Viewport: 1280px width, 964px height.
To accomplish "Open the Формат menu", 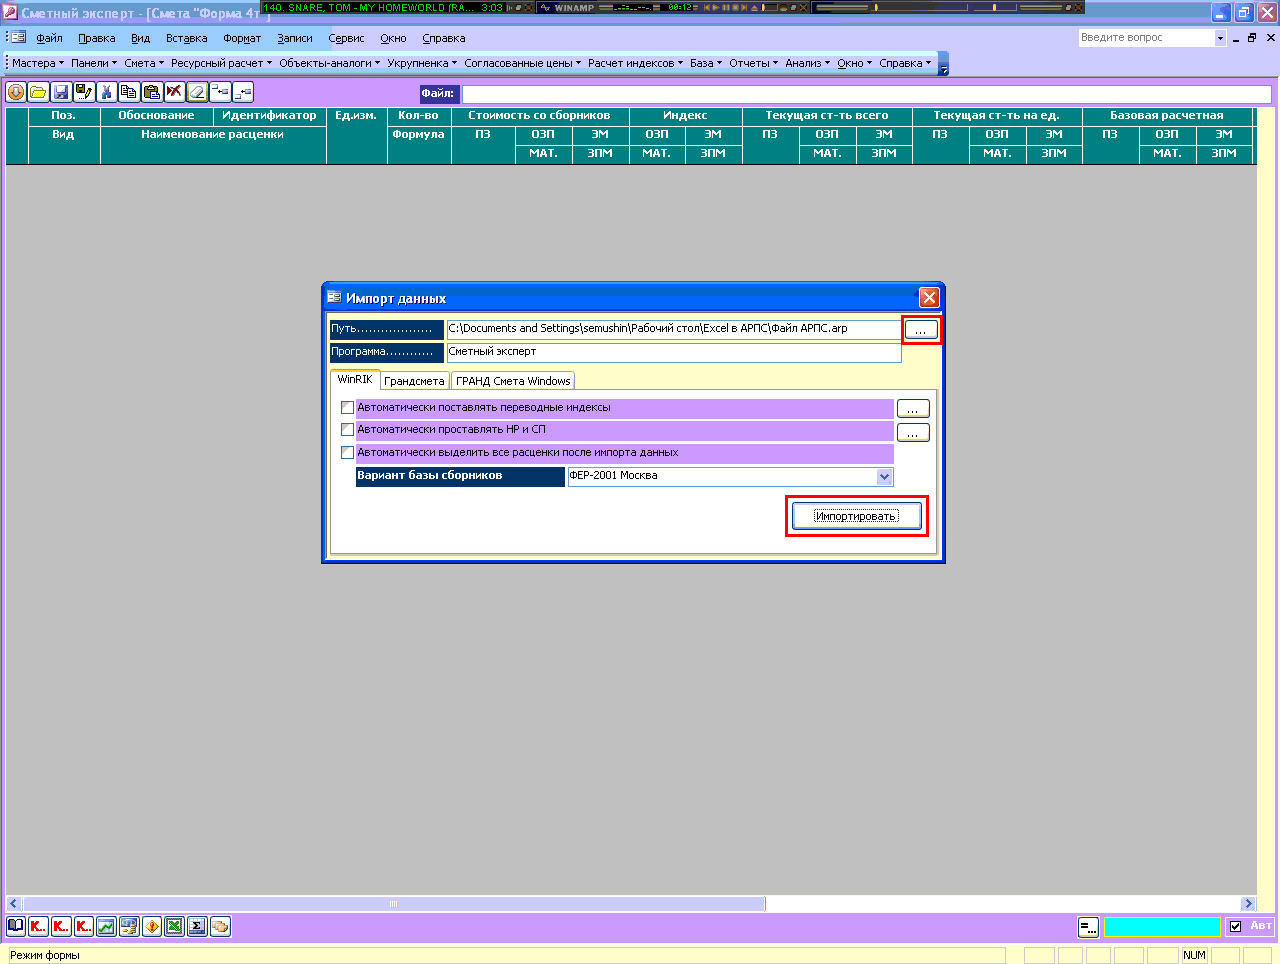I will tap(242, 38).
